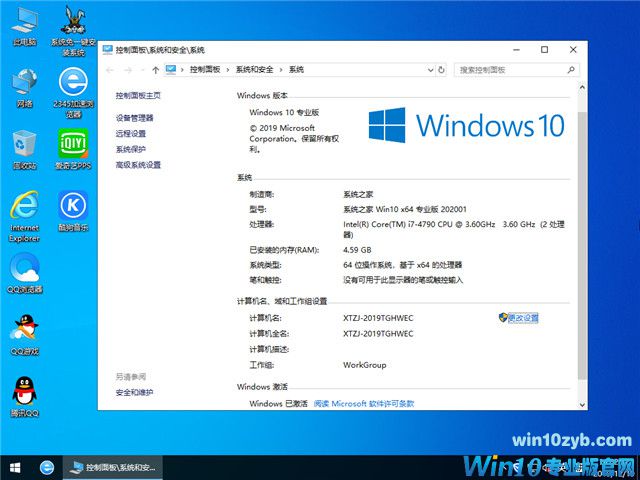Expand chevron after System and Security breadcrumb

pyautogui.click(x=281, y=70)
